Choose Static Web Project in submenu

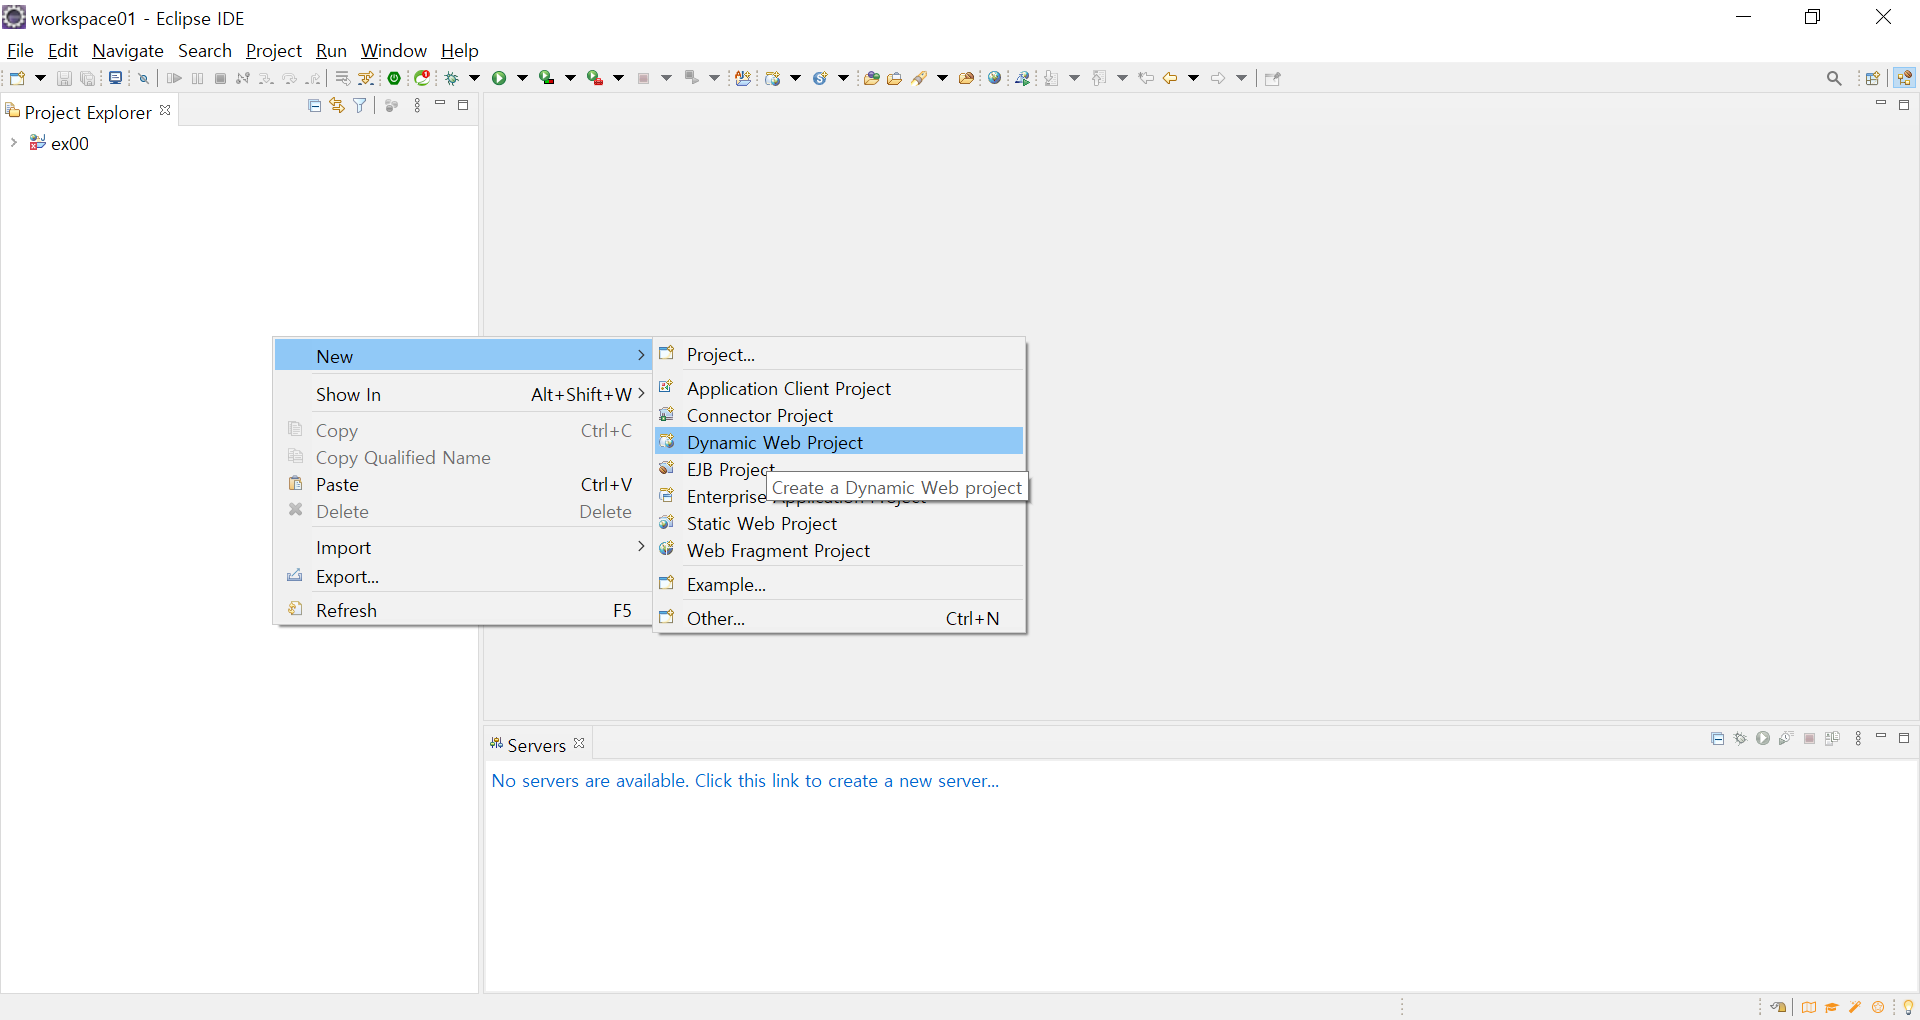tap(839, 523)
